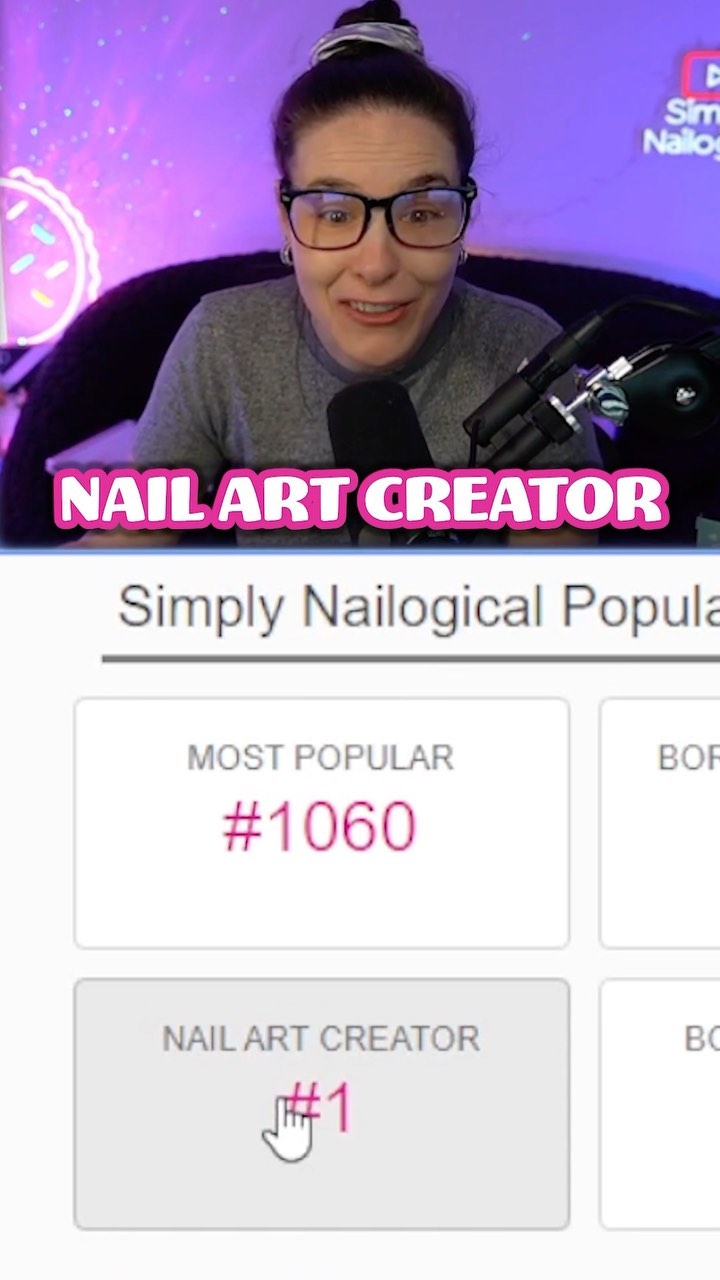Click the NAIL ART CREATOR card label

[321, 1039]
